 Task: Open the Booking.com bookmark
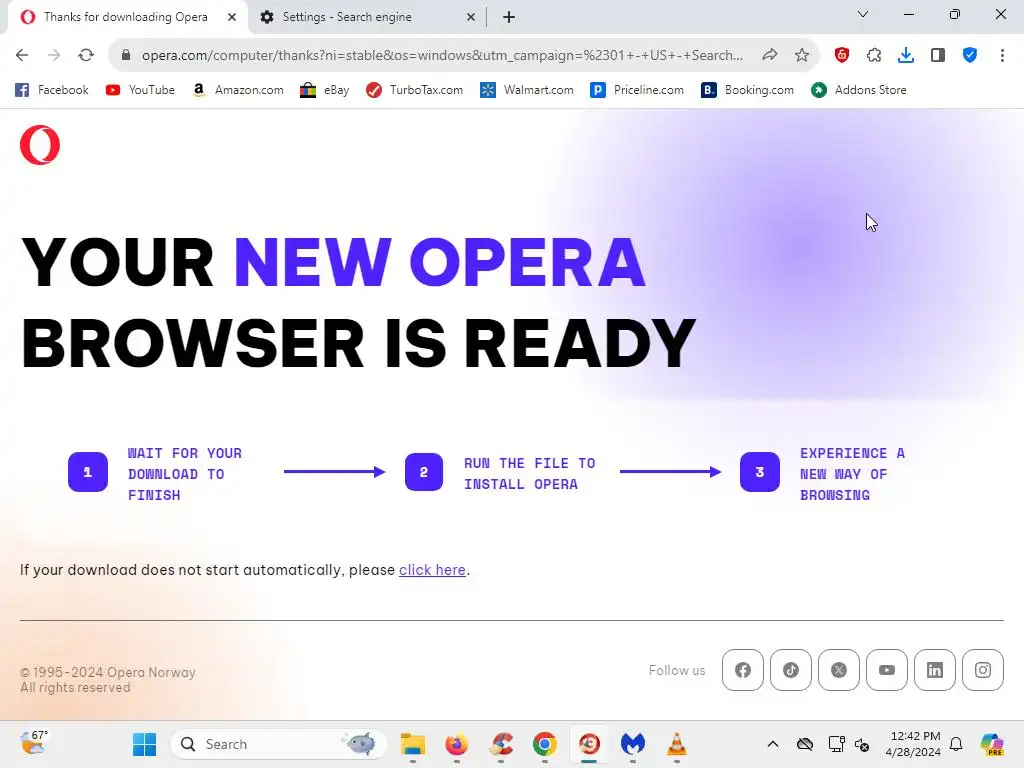[748, 90]
